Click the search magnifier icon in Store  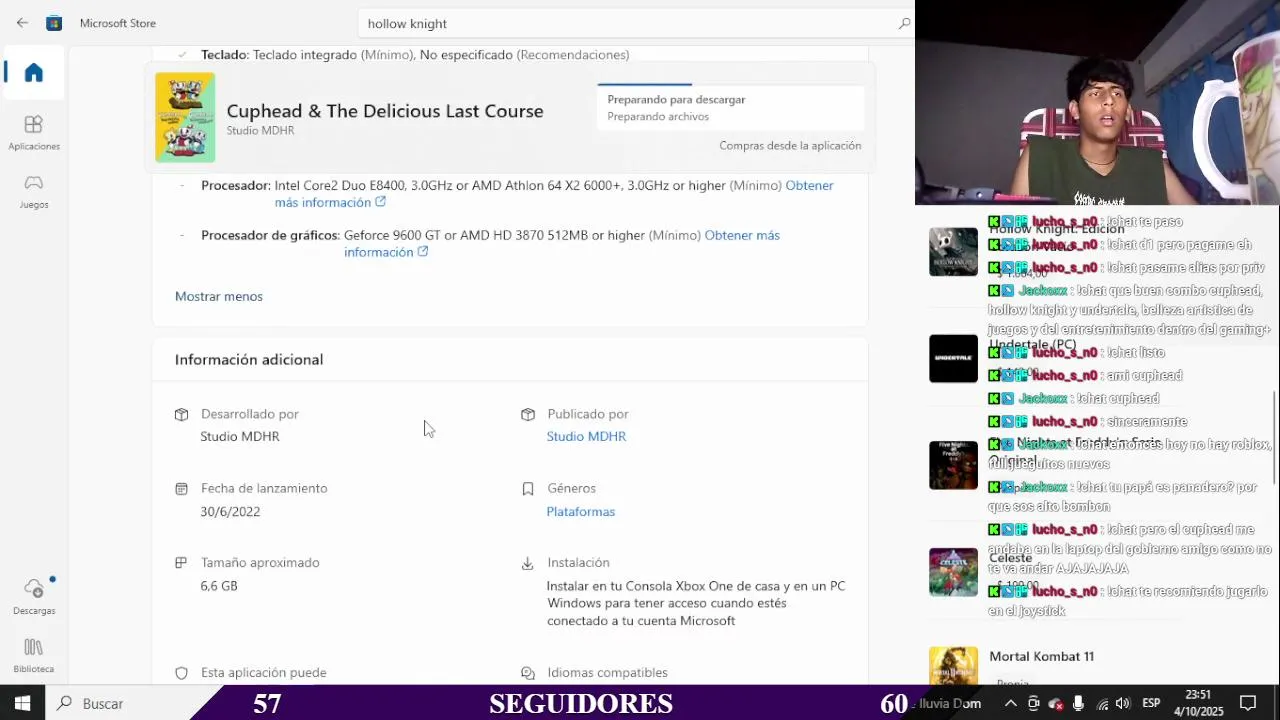click(x=904, y=23)
